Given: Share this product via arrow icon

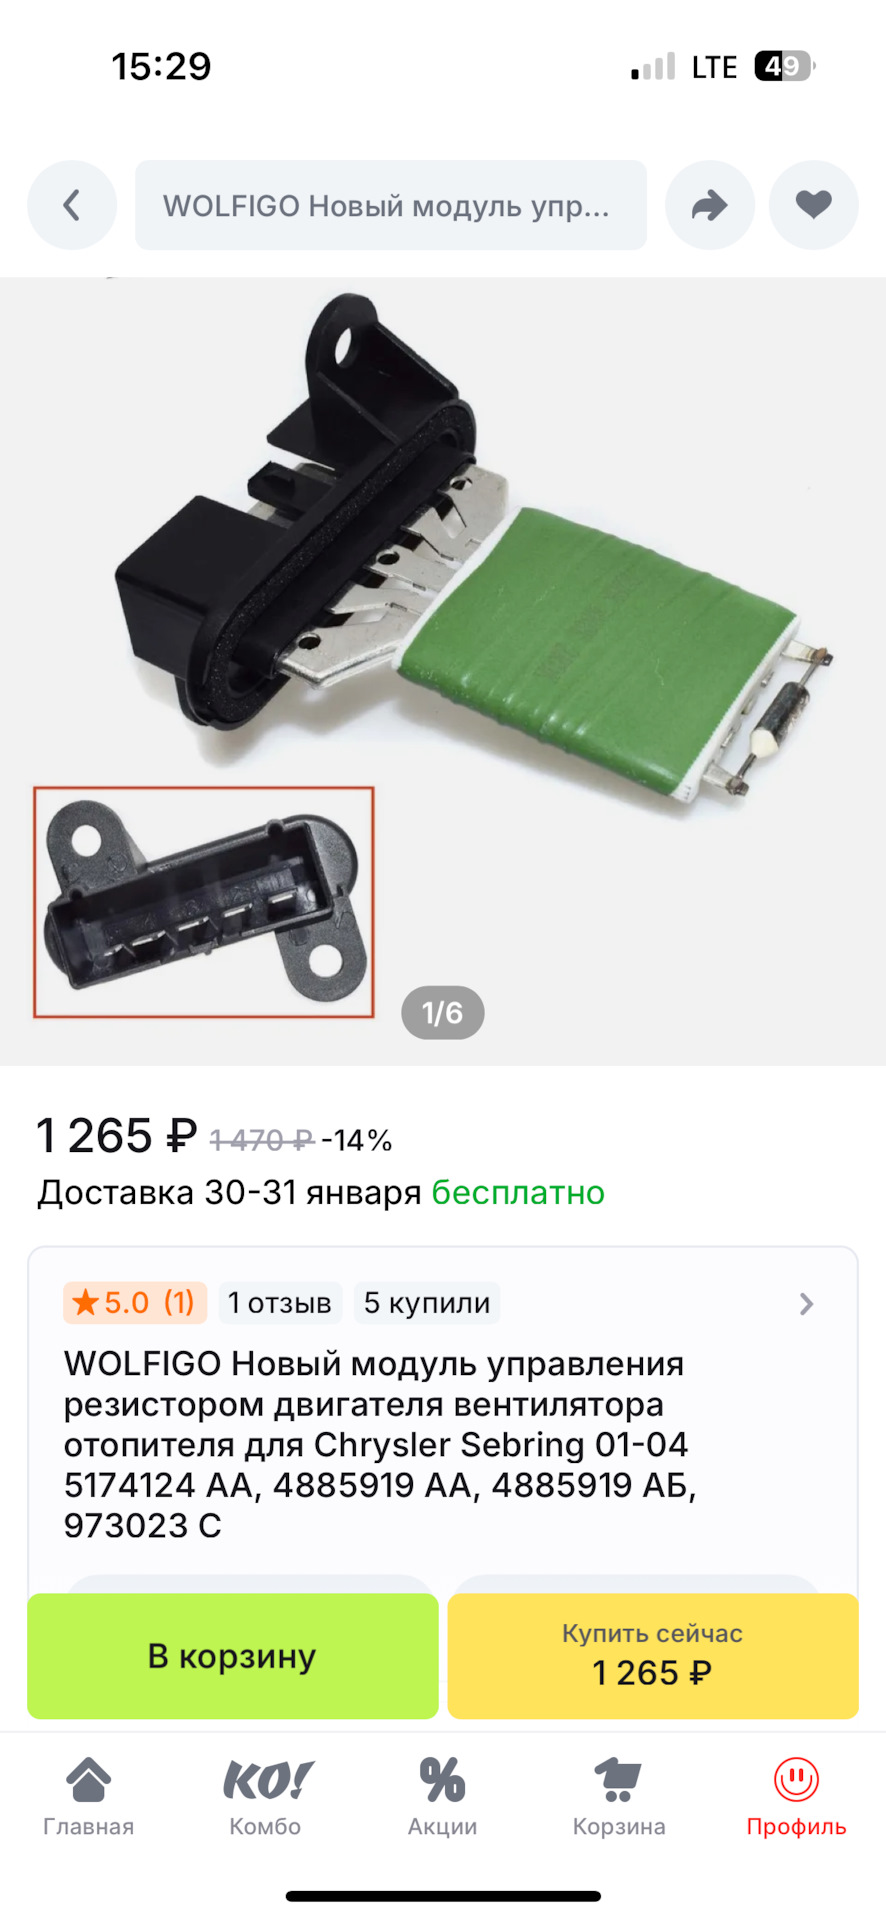Looking at the screenshot, I should [709, 205].
